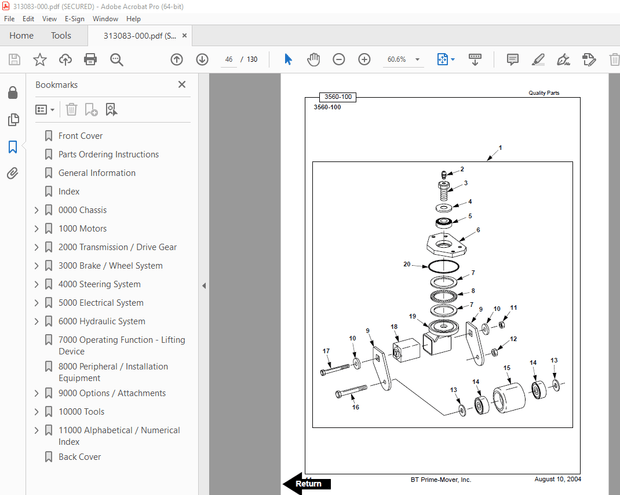Switch to the Tools tab
Viewport: 620px width, 495px height.
(61, 36)
